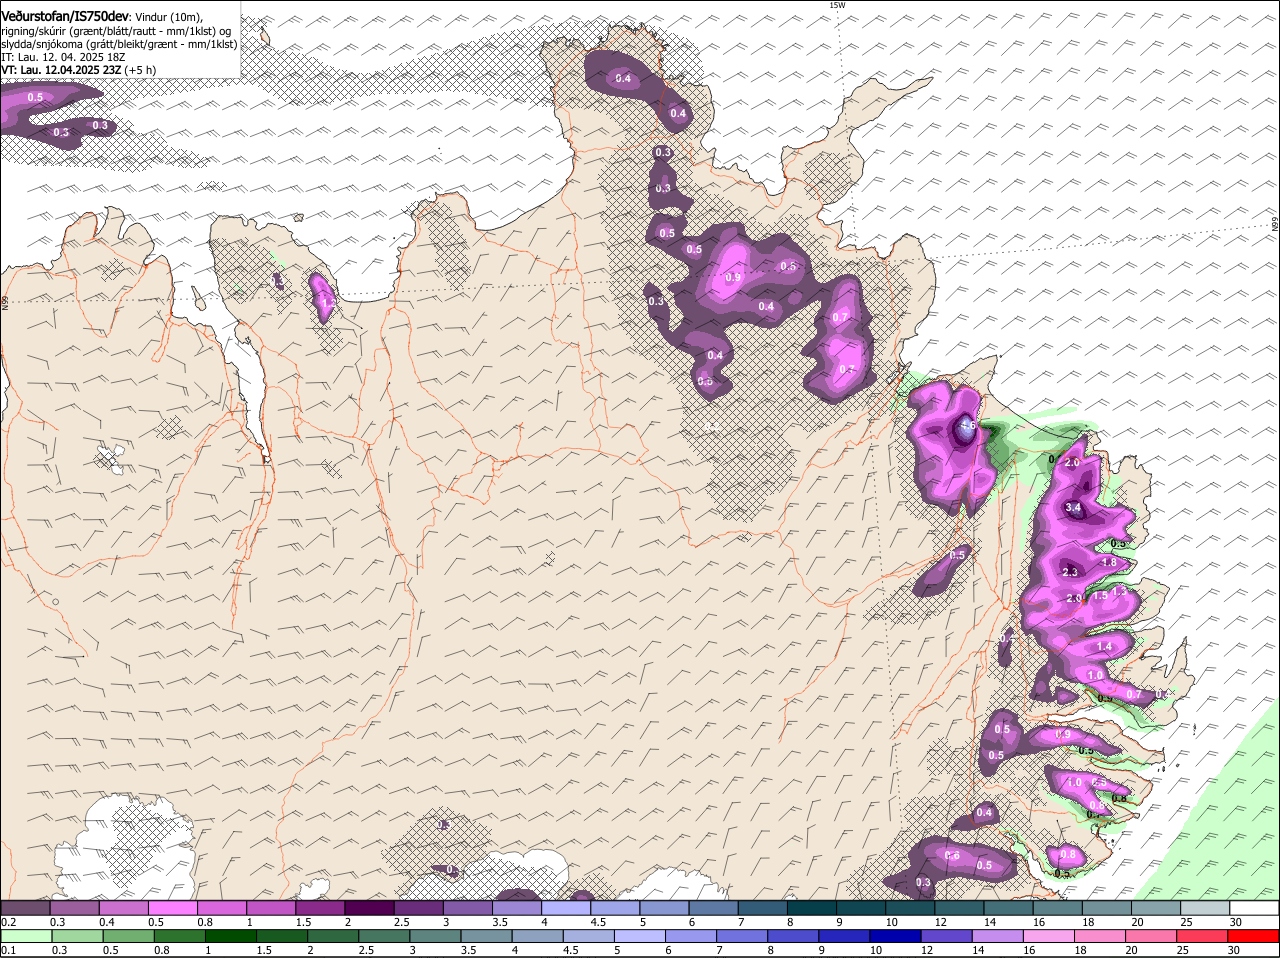Pick upper legend swatch between 8 and 9
Image resolution: width=1280 pixels, height=958 pixels.
pyautogui.click(x=812, y=908)
